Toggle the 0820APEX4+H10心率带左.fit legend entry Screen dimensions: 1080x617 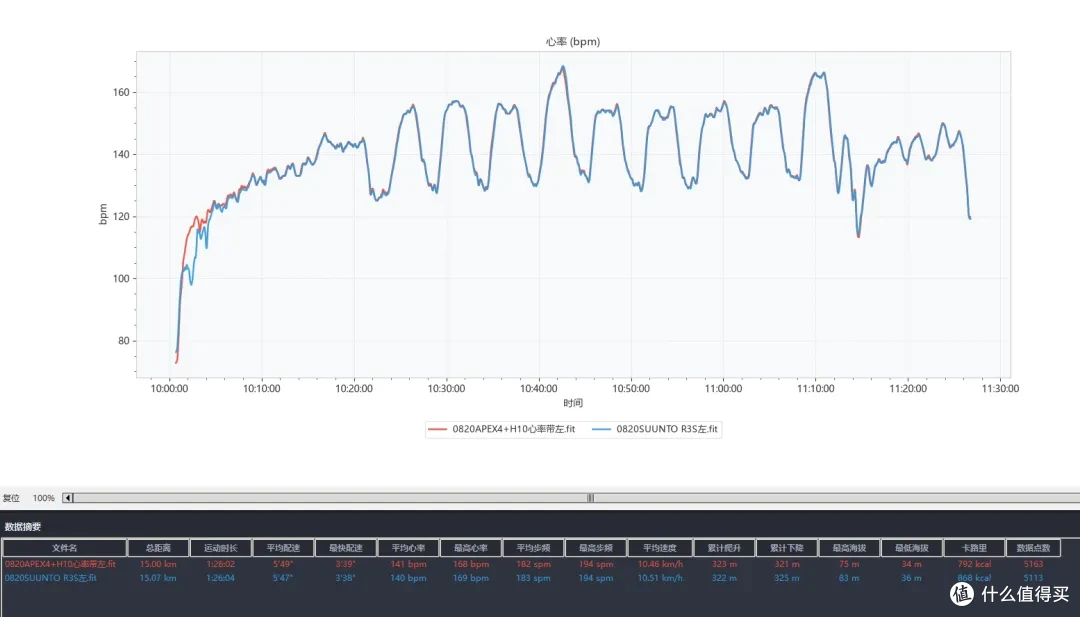pos(501,429)
